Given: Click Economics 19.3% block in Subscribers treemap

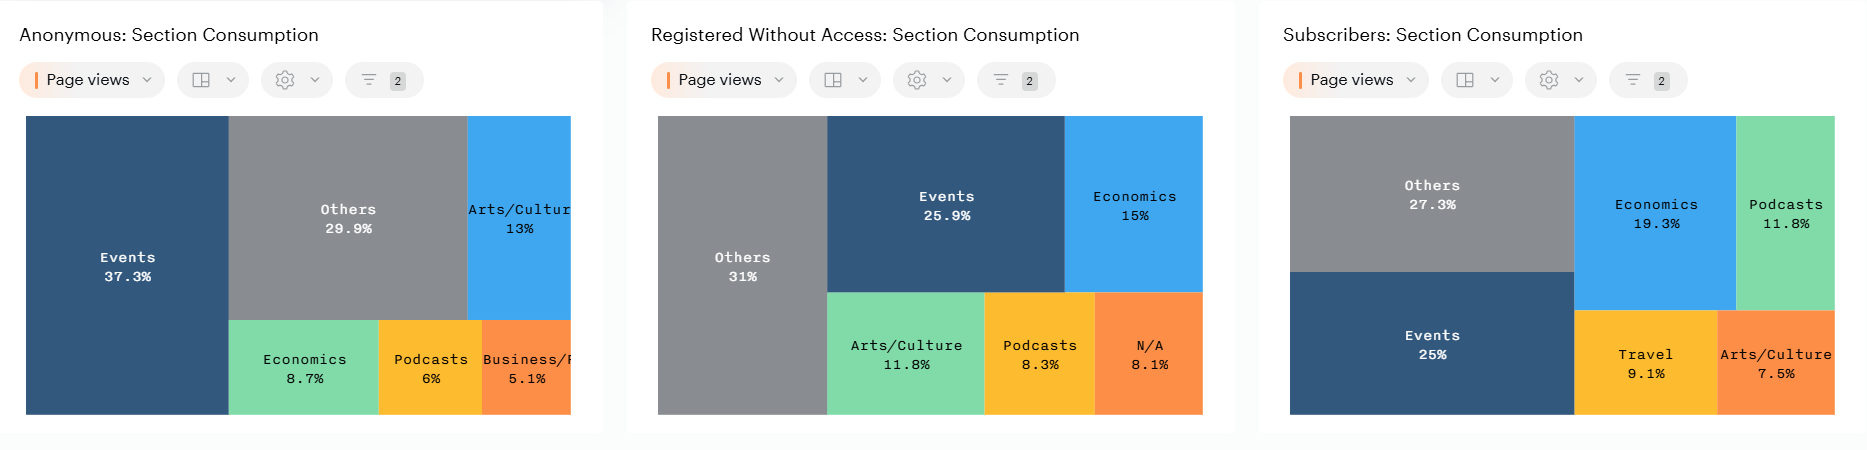Looking at the screenshot, I should point(1655,213).
